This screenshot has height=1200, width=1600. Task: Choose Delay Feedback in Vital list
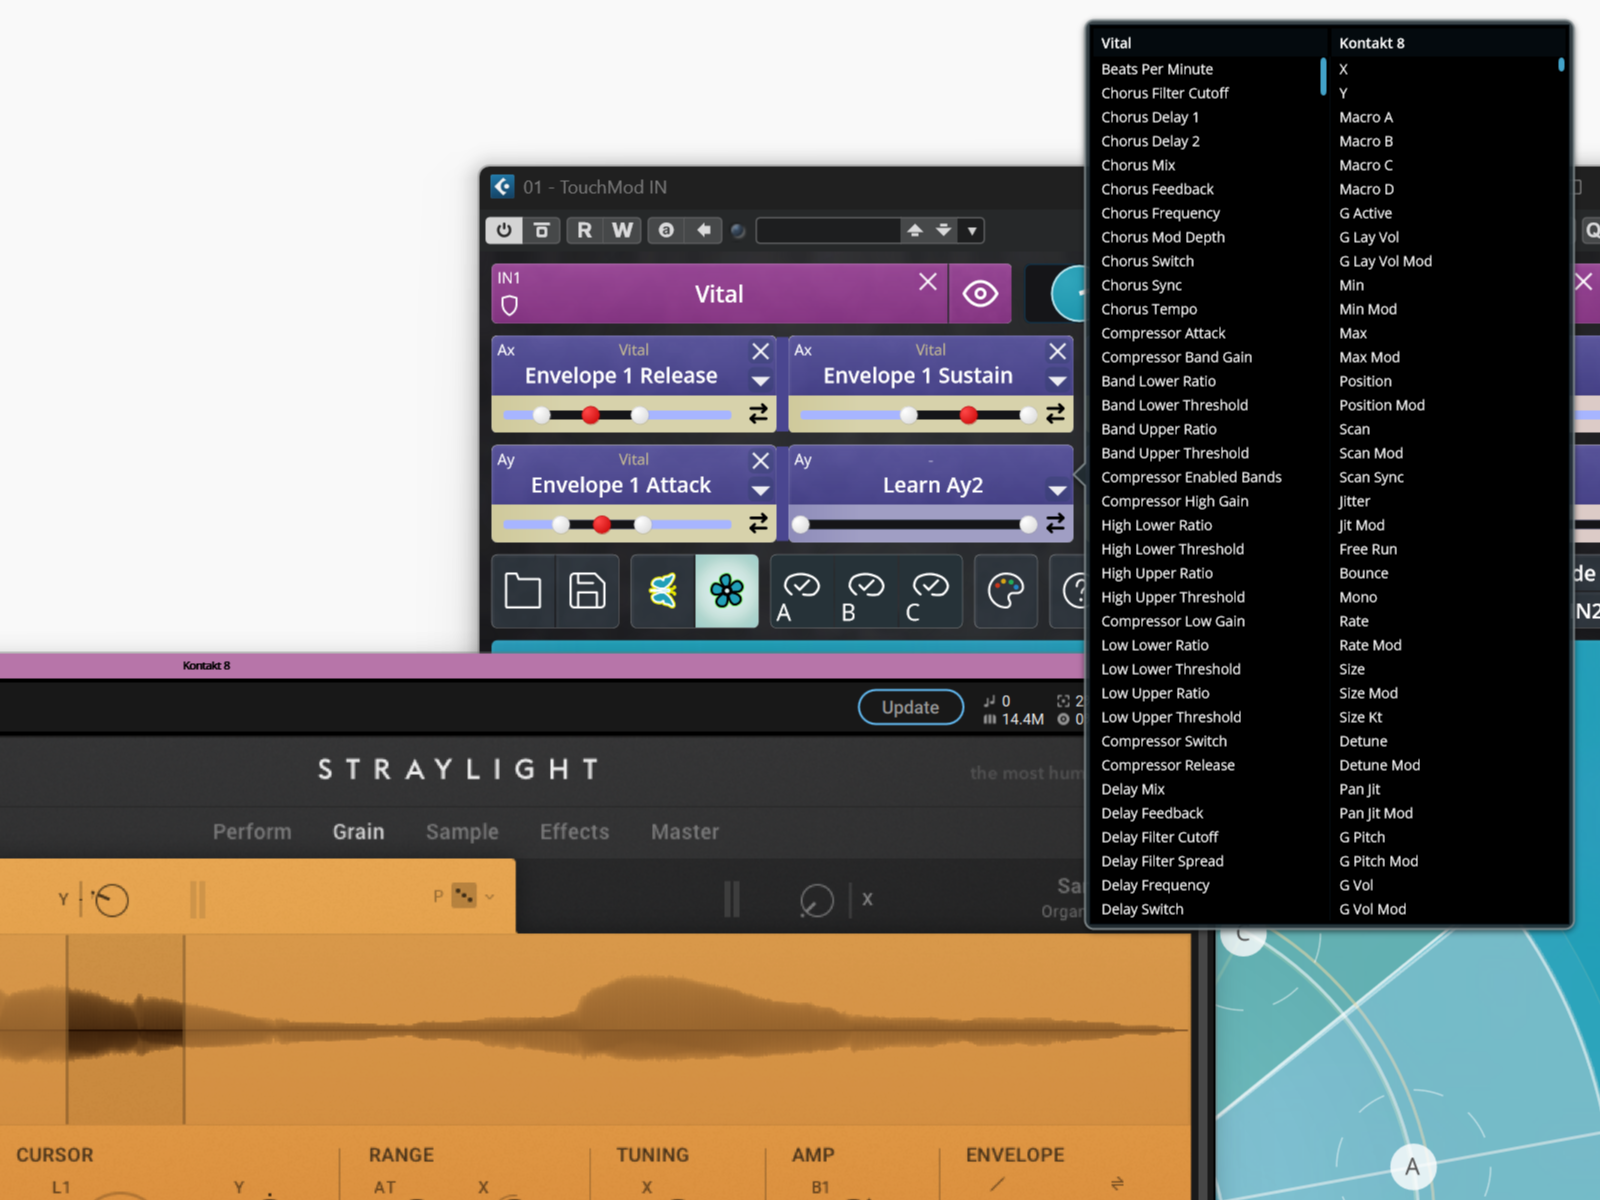point(1152,813)
